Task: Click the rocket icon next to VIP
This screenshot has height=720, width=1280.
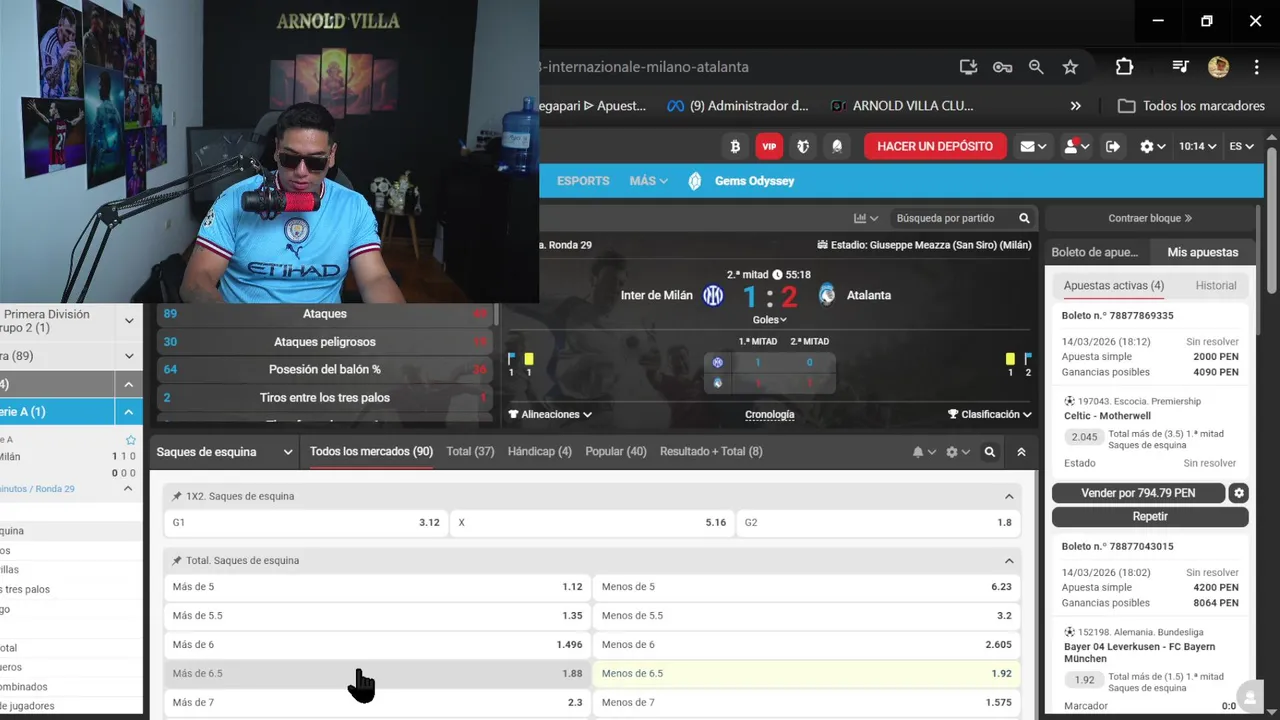Action: 837,146
